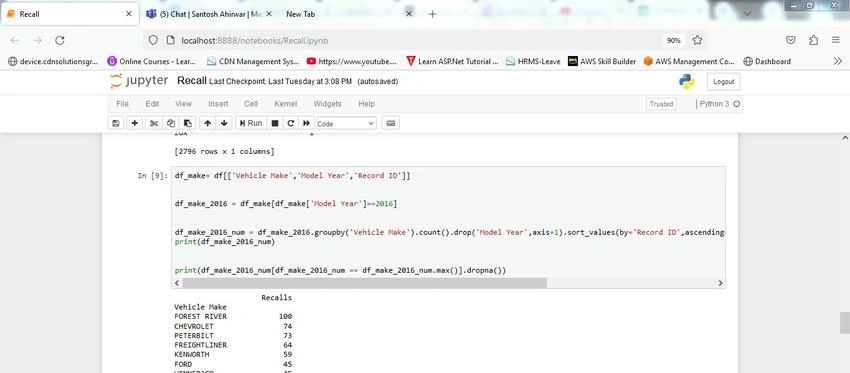Show more bookmarks chevron
Viewport: 850px width, 373px height.
tap(838, 61)
